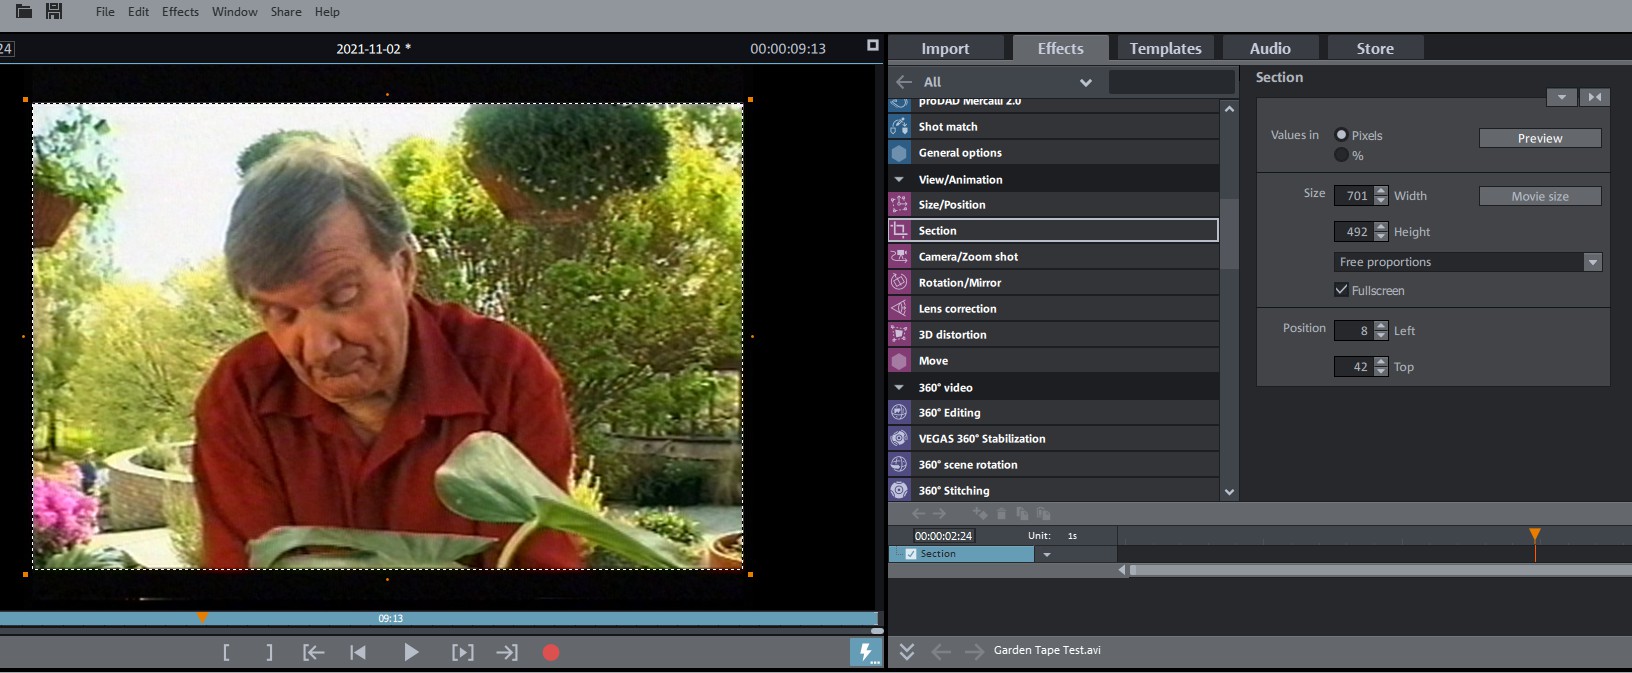Select Pixels as value unit
Viewport: 1632px width, 673px height.
(x=1341, y=135)
